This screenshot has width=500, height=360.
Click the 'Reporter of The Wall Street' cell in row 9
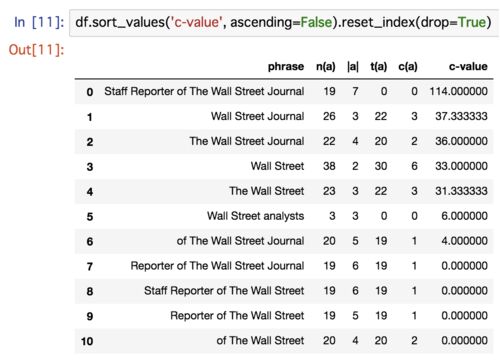pos(237,315)
